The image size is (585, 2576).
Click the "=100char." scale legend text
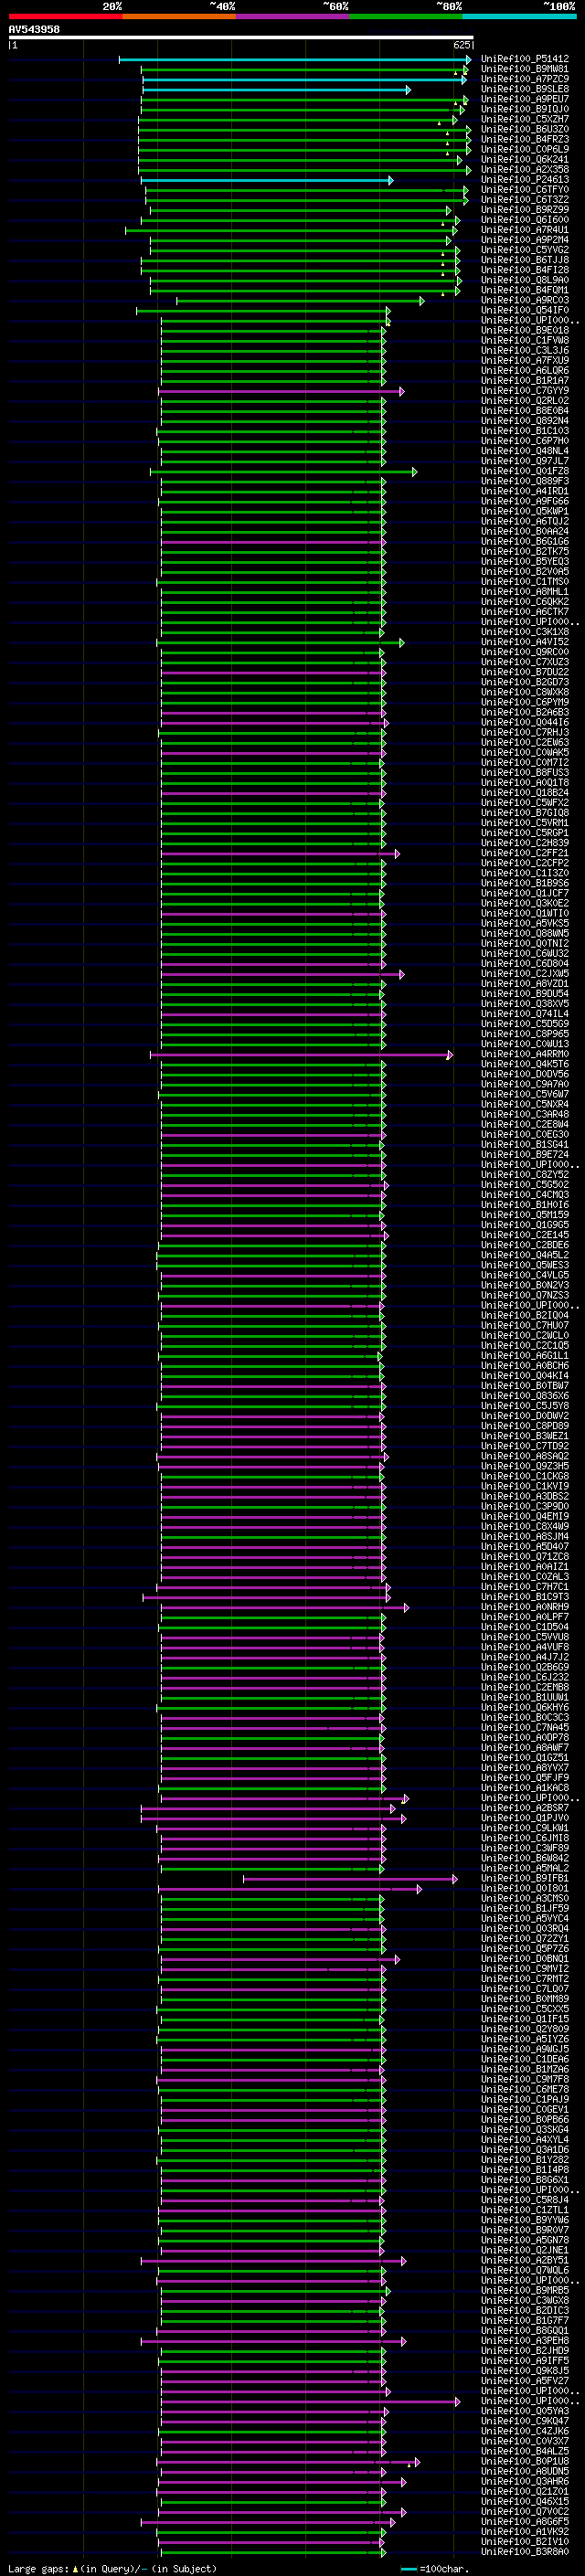pyautogui.click(x=443, y=2569)
